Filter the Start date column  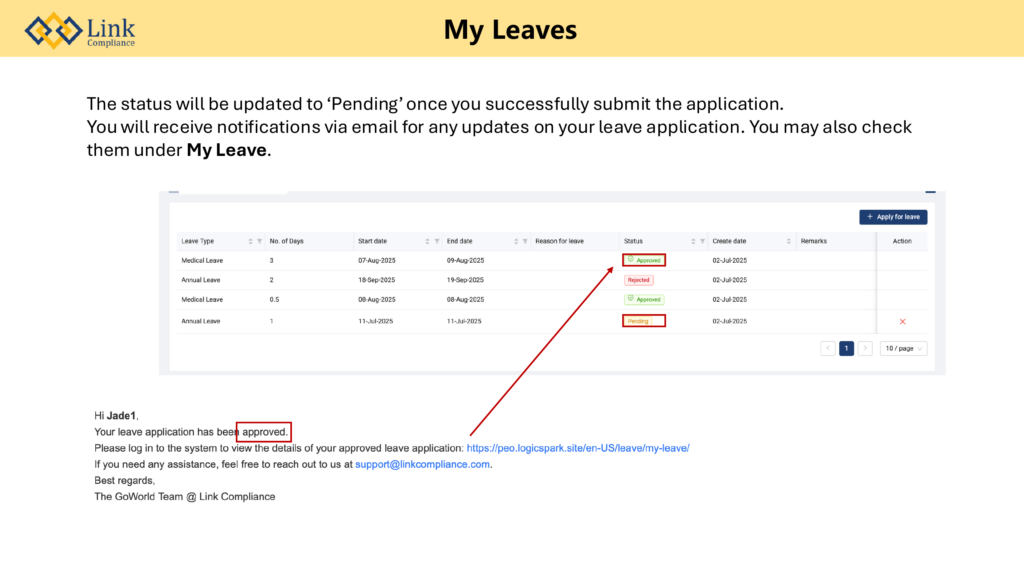click(437, 241)
